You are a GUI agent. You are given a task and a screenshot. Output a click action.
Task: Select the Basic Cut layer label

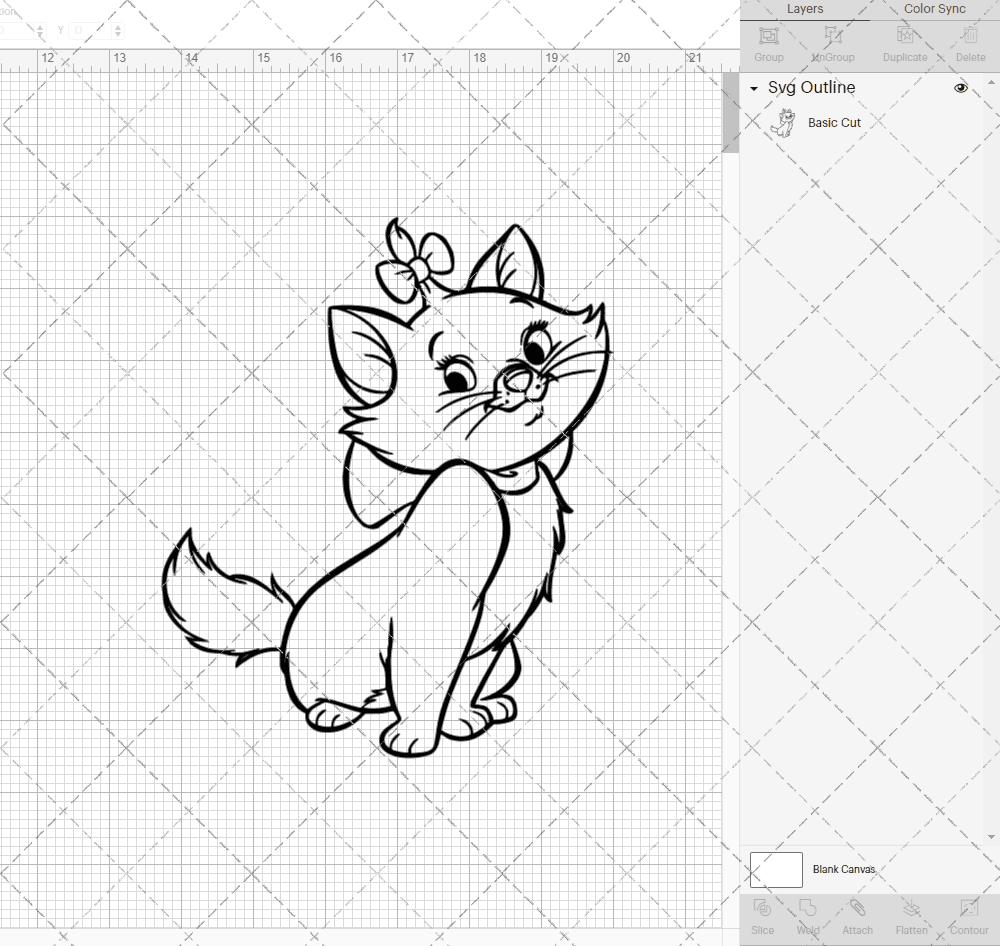pyautogui.click(x=834, y=122)
